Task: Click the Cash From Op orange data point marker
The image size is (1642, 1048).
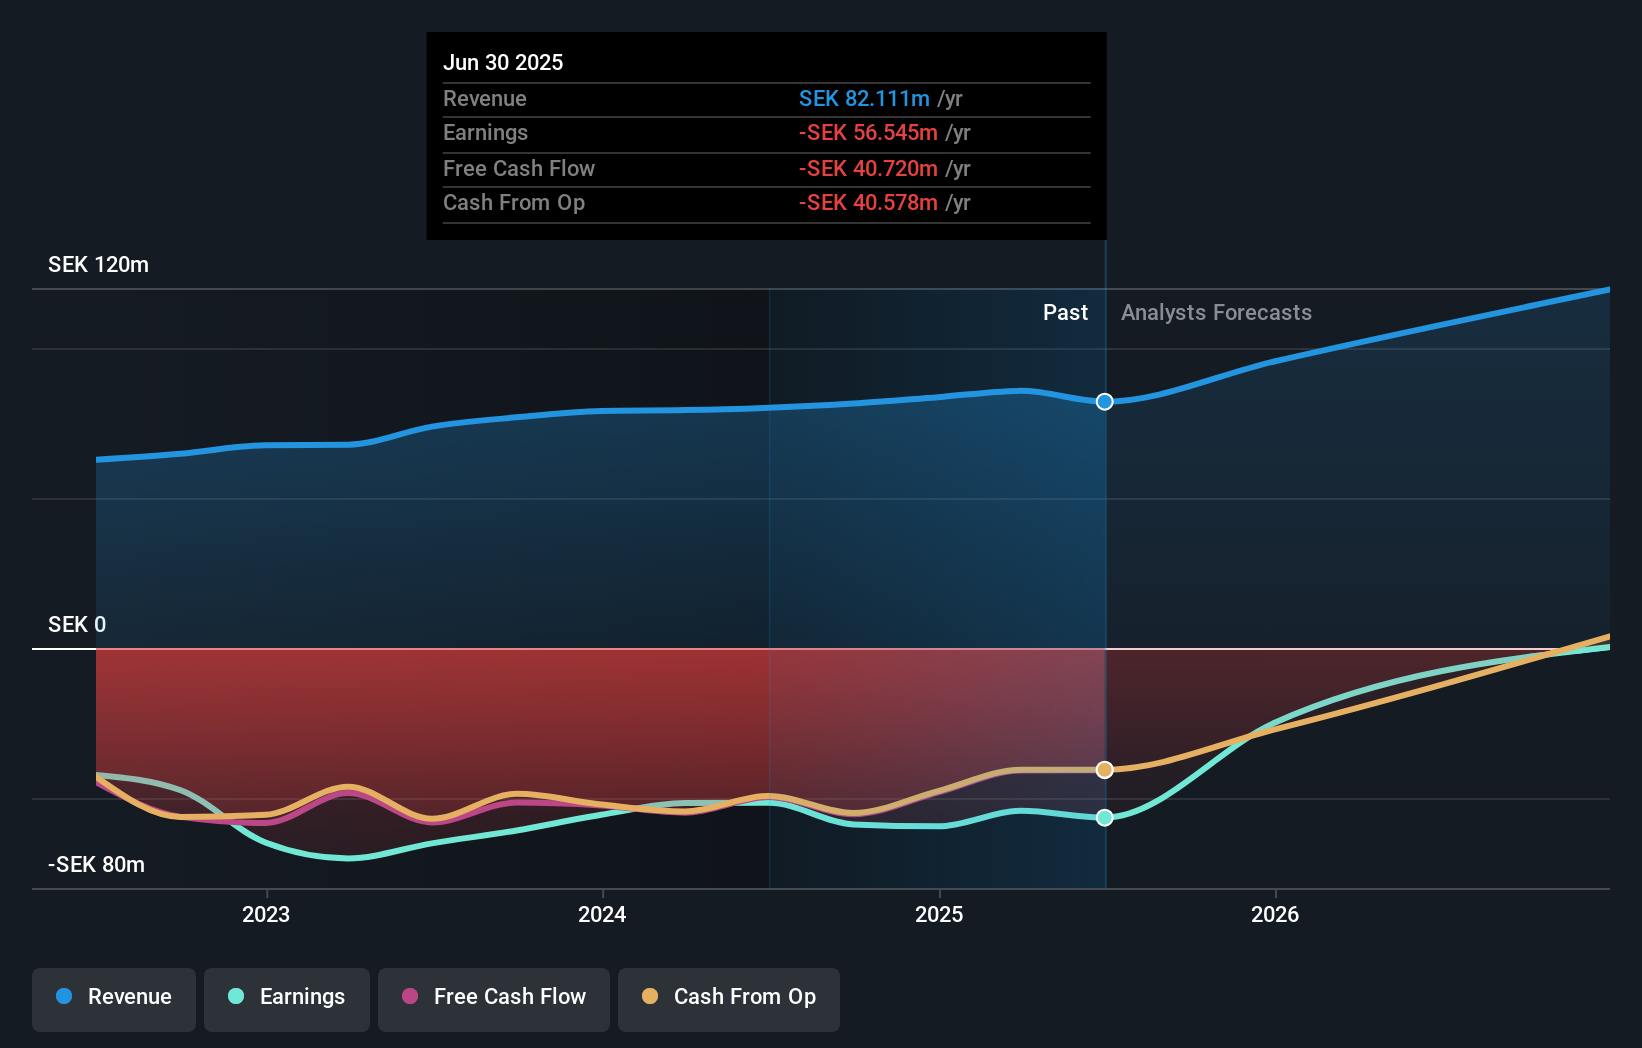Action: point(1104,769)
